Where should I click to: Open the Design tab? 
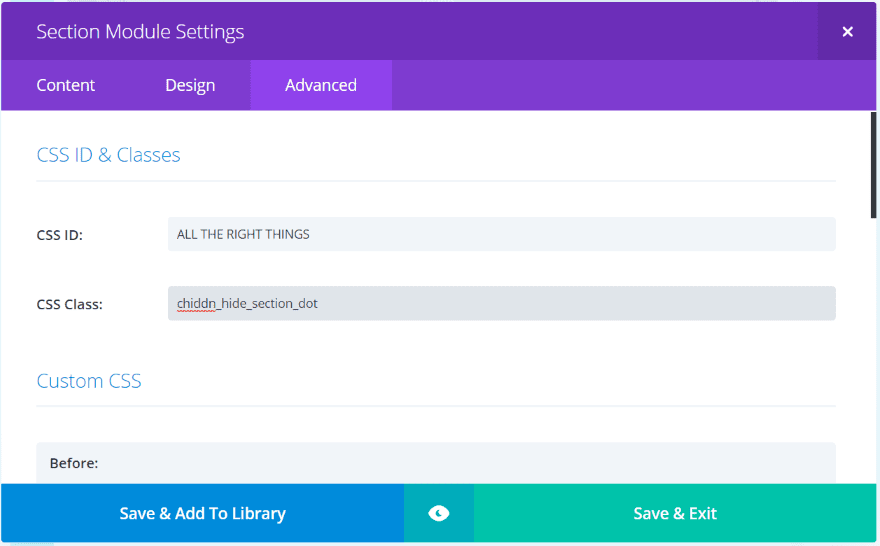(x=190, y=85)
